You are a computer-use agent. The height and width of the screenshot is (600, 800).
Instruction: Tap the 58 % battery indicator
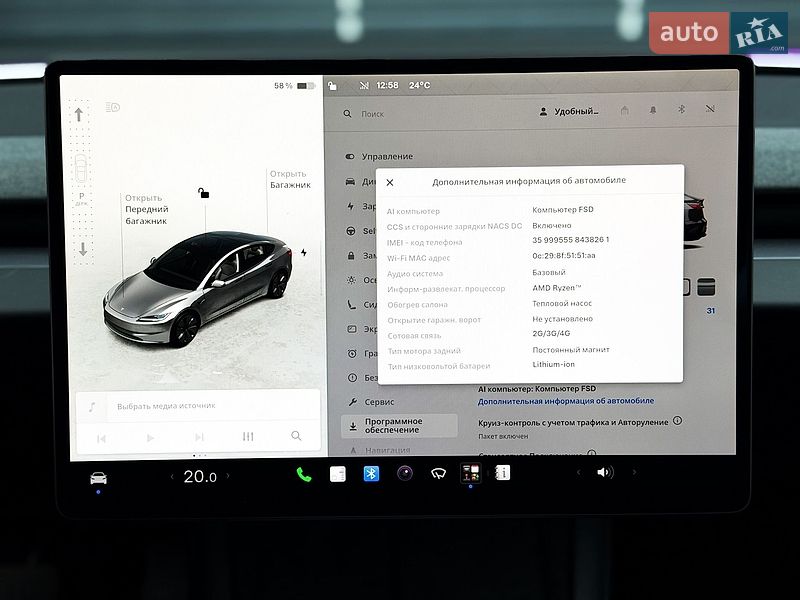click(294, 86)
